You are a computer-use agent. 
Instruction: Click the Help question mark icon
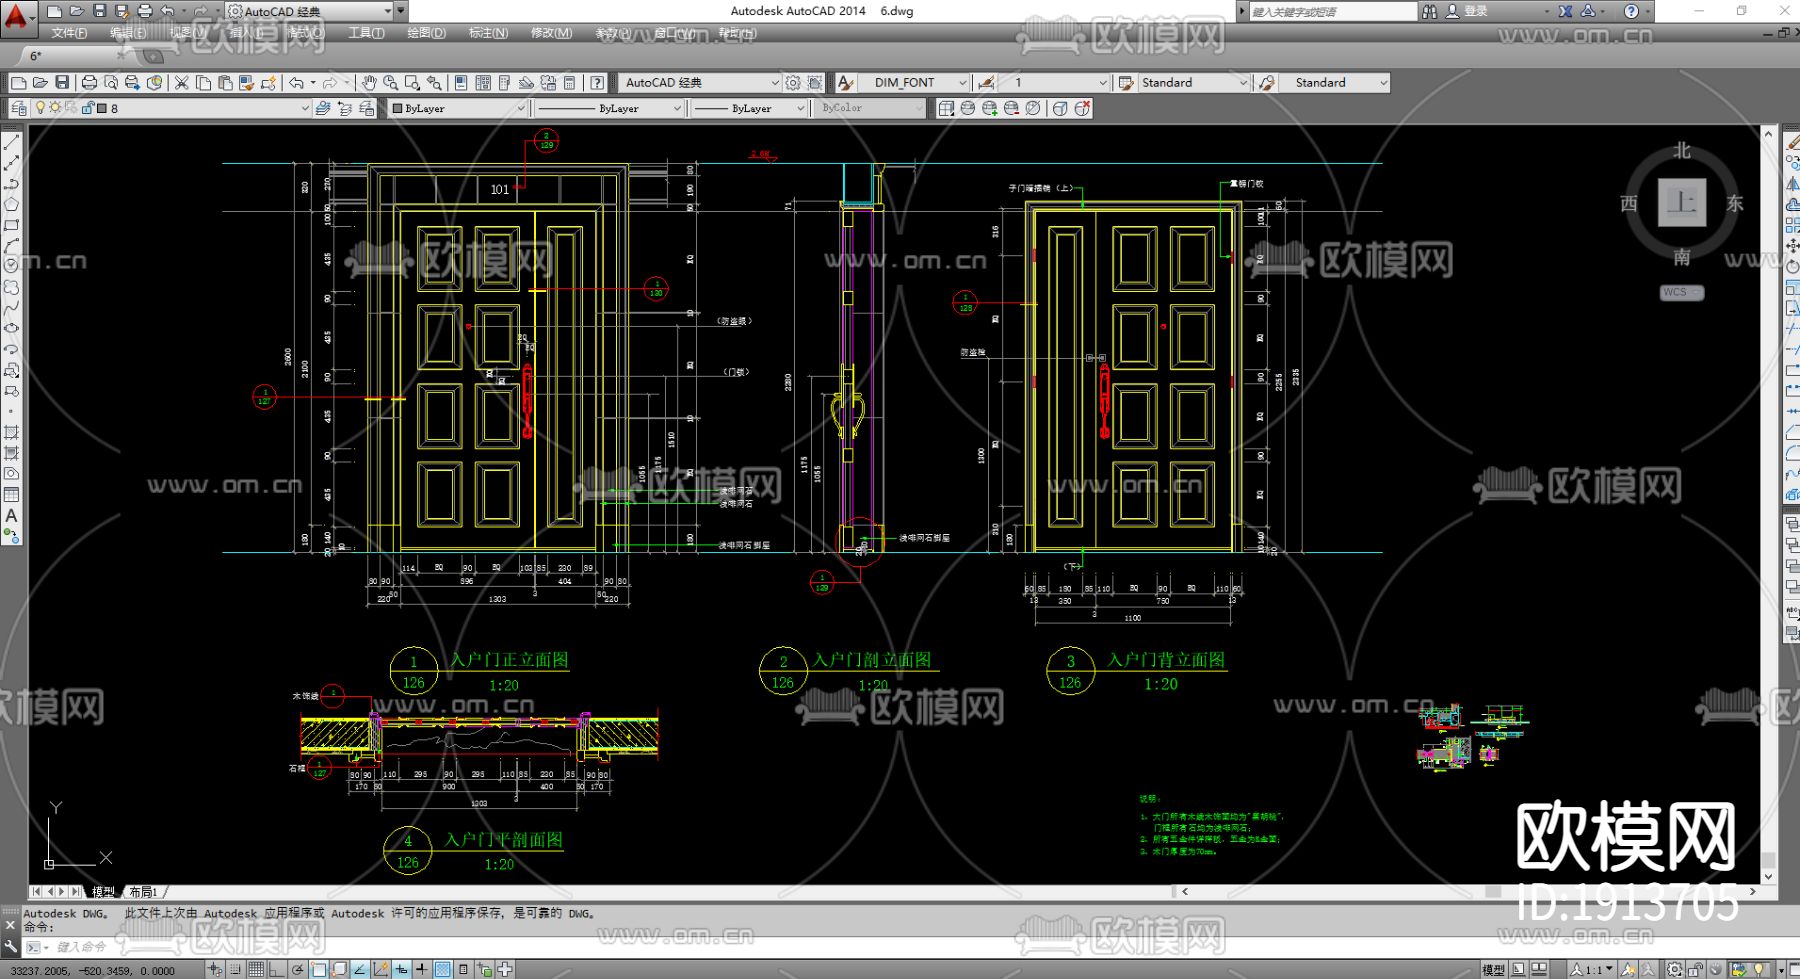click(597, 83)
